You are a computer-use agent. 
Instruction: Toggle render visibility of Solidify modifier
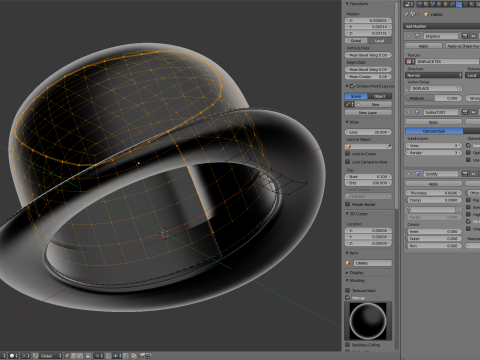pos(465,174)
